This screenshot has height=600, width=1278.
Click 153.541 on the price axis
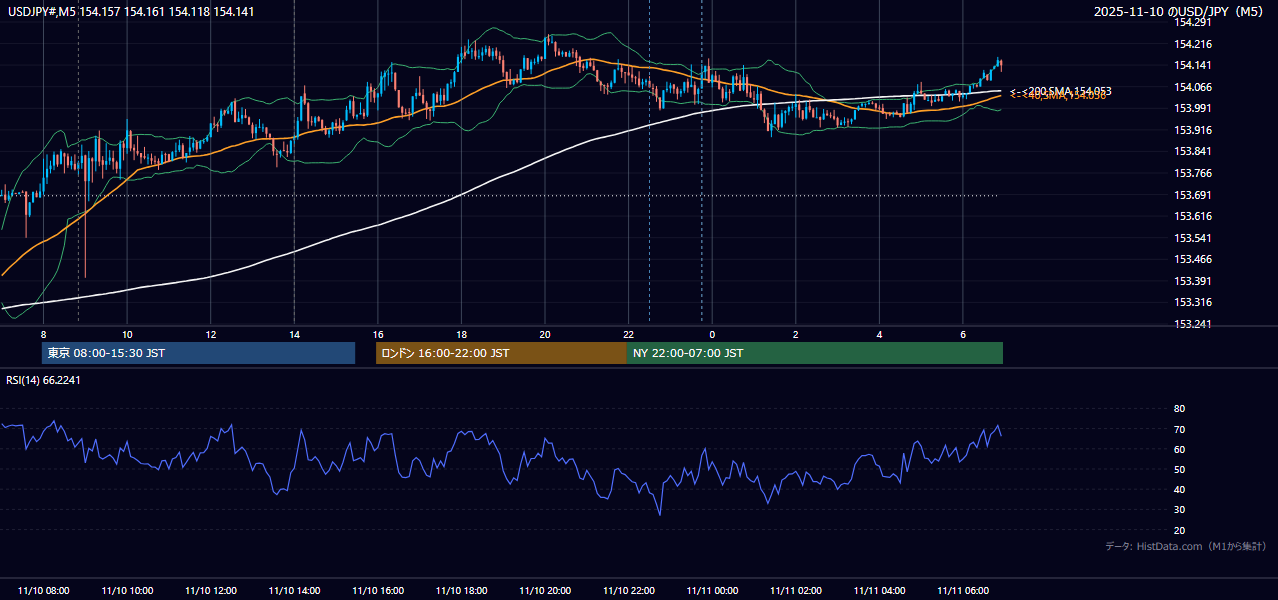click(x=1194, y=238)
